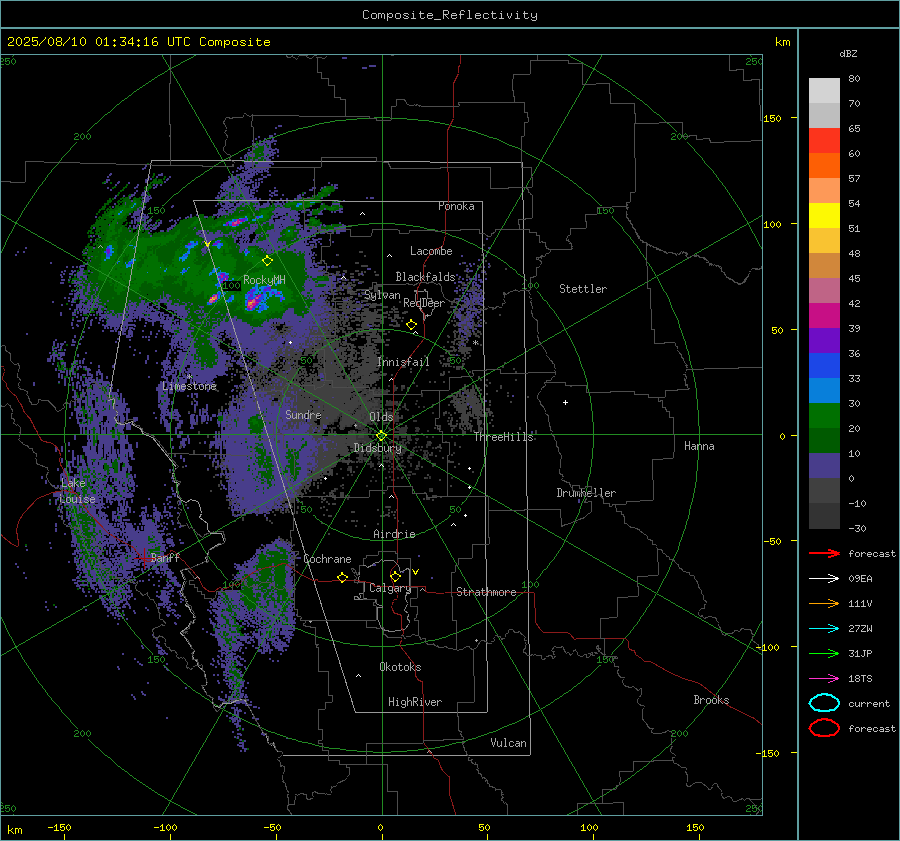Click the Drumheller label
900x841 pixels.
pyautogui.click(x=586, y=493)
